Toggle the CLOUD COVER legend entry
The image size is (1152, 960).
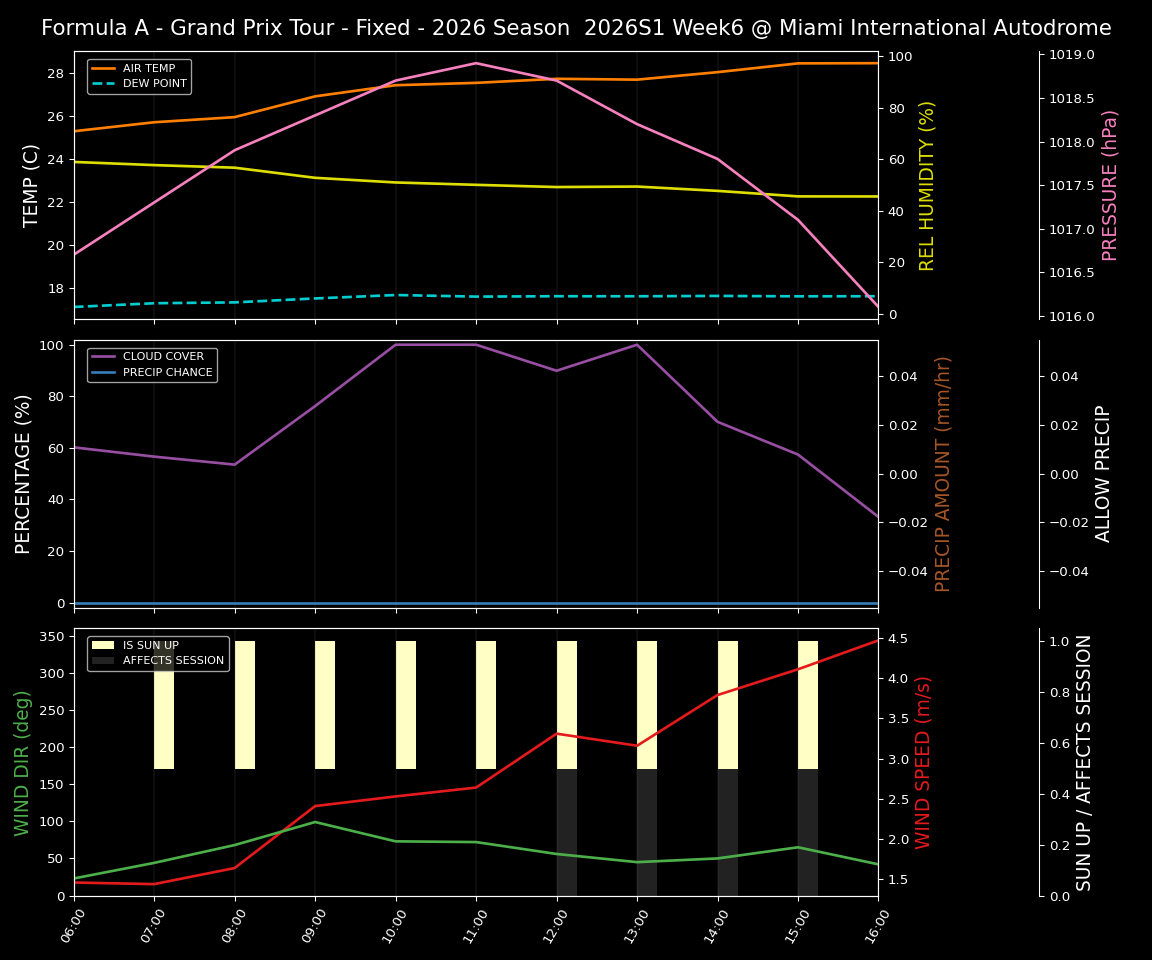coord(165,356)
